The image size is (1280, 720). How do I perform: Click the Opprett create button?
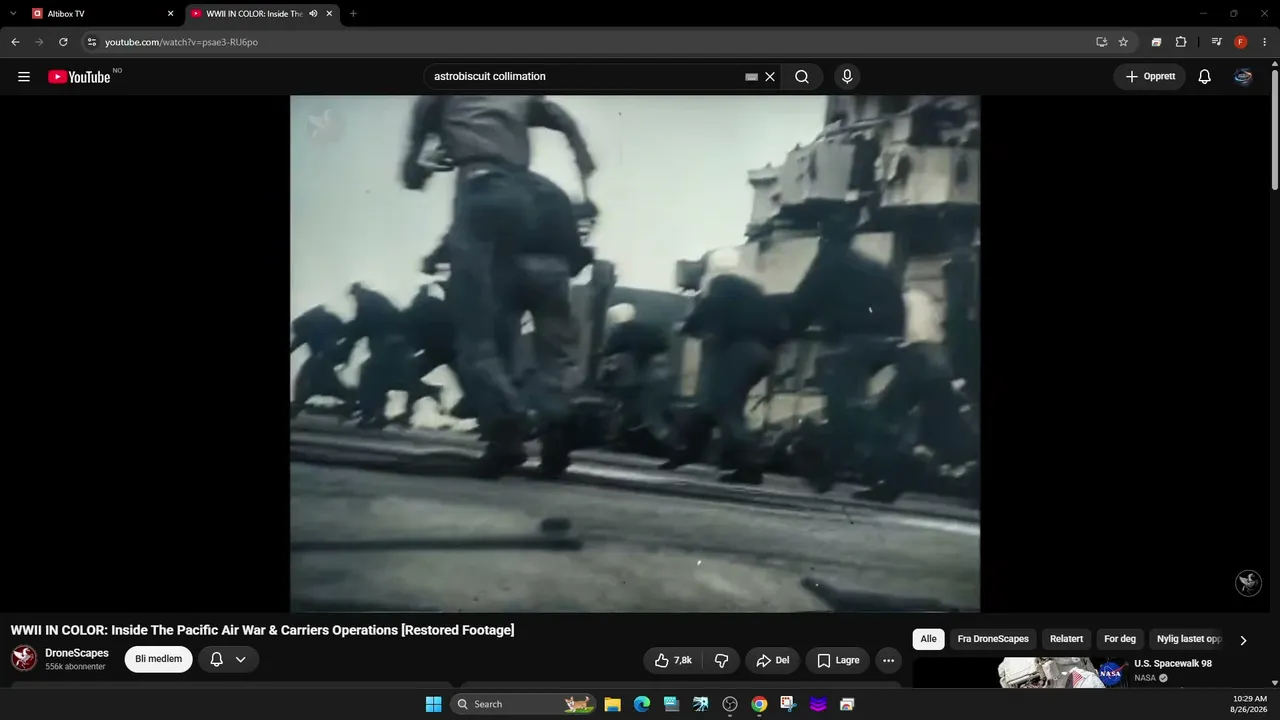pyautogui.click(x=1150, y=77)
